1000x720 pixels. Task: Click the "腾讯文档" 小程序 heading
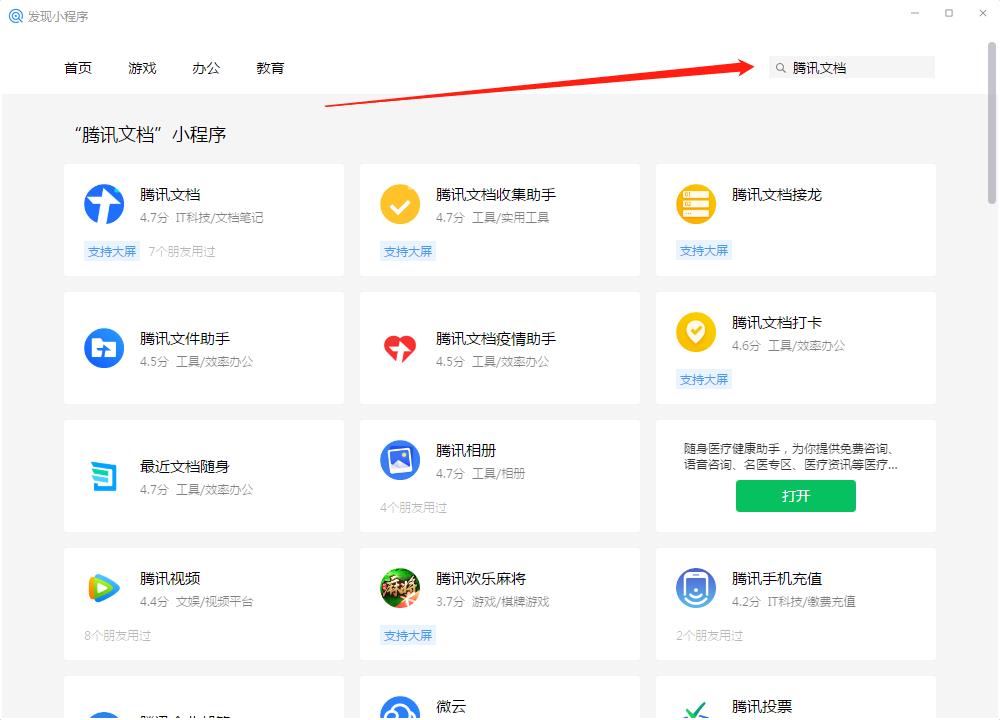[151, 135]
